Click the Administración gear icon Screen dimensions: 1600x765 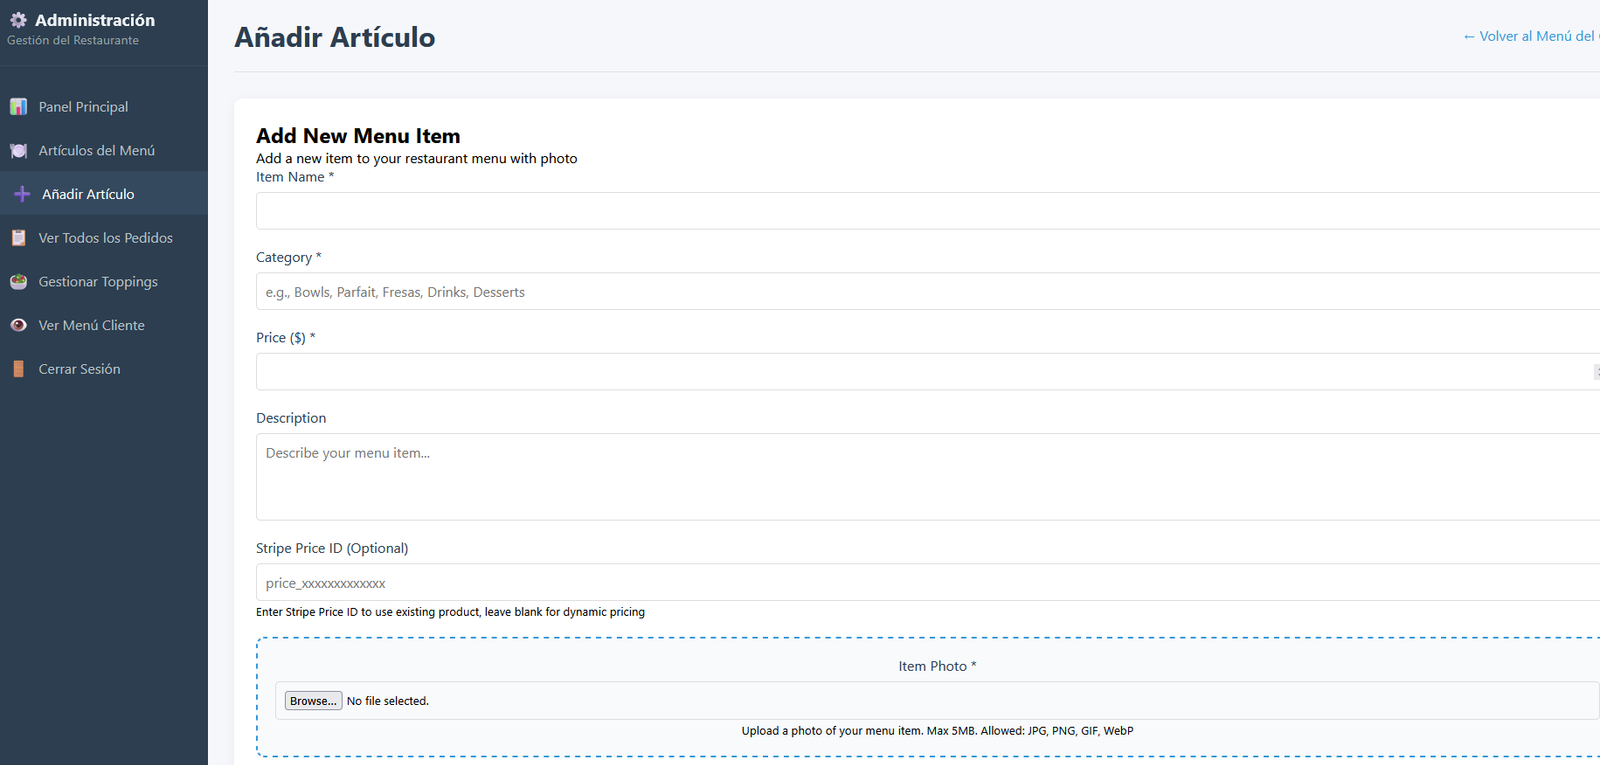click(18, 20)
